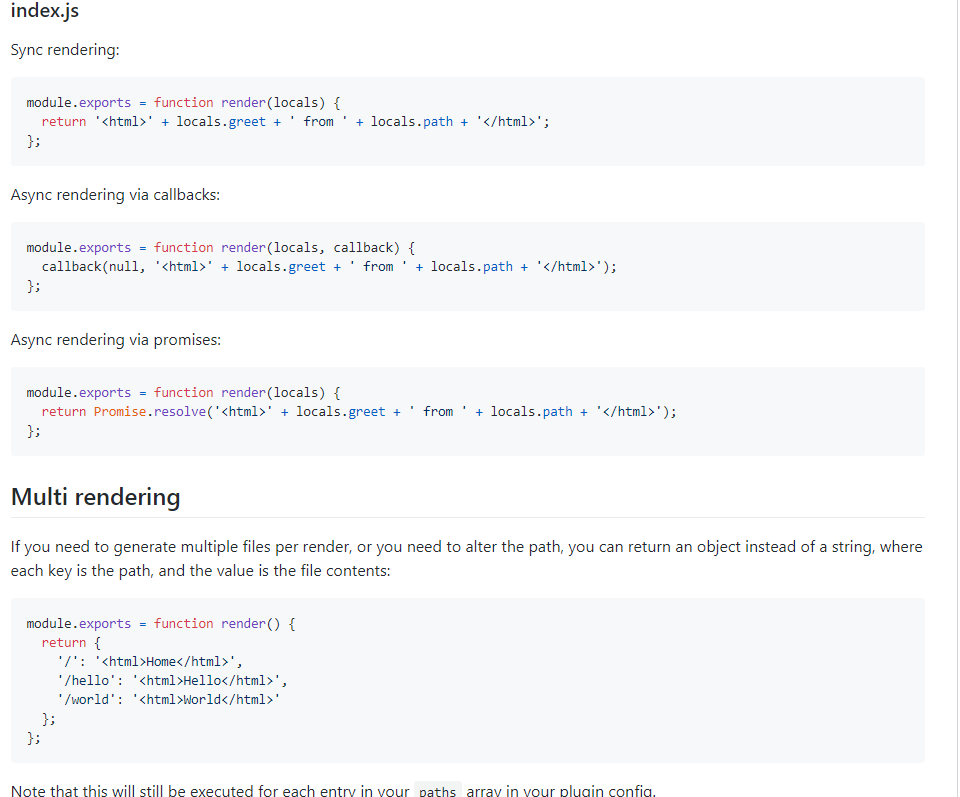
Task: Click the inline 'paths' code word
Action: point(438,791)
